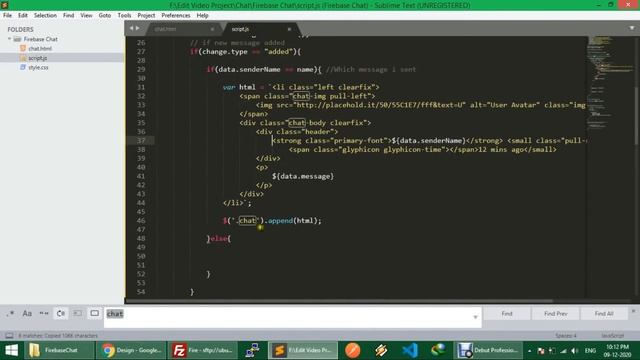Toggle wrap around search option

click(x=61, y=313)
